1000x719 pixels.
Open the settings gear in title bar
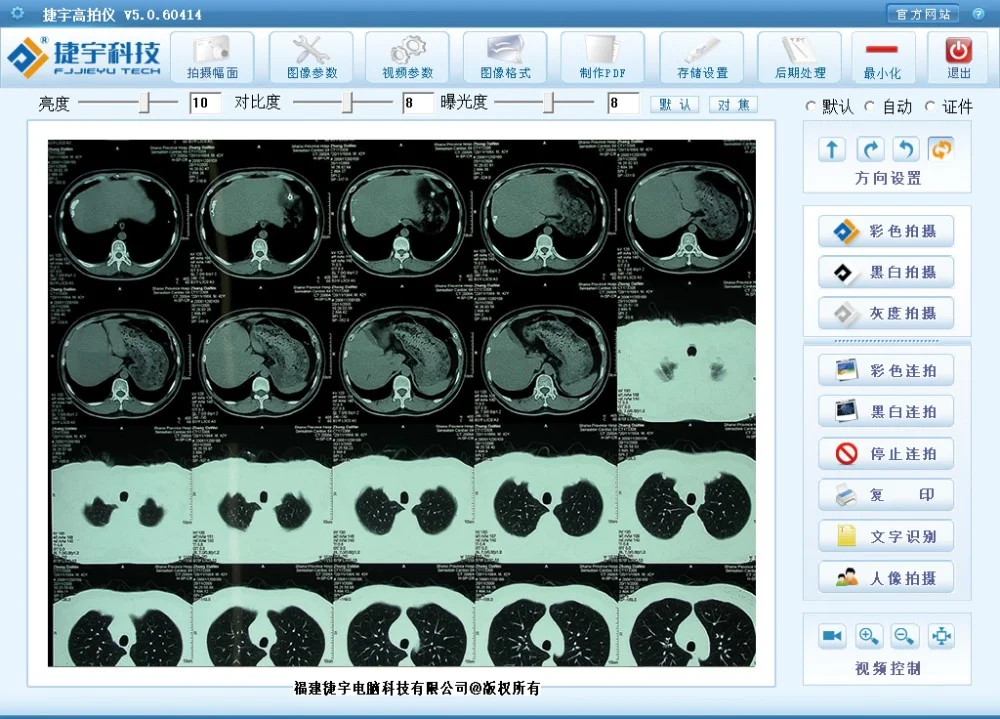17,13
